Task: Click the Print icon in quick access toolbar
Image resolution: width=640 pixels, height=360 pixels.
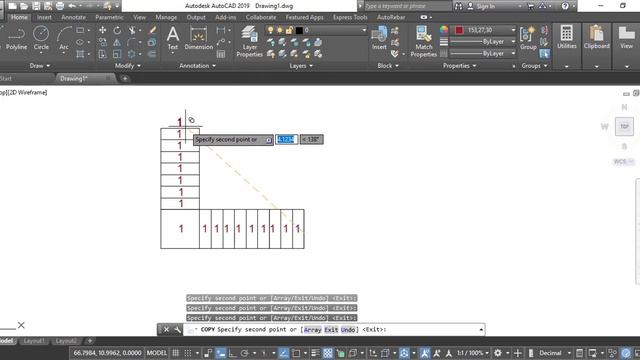Action: click(x=60, y=6)
